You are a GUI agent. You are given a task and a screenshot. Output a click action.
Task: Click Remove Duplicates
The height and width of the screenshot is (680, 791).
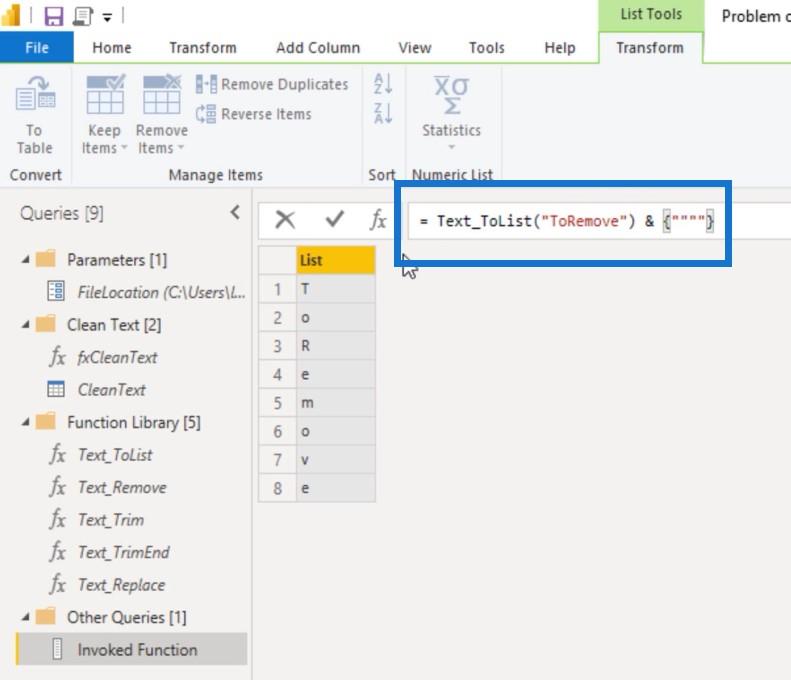pos(272,84)
